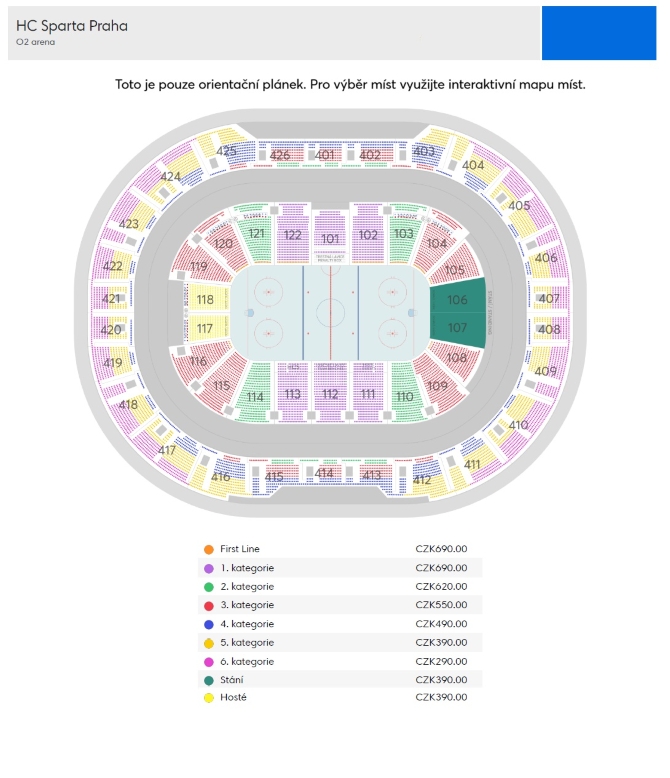Click the green 2. kategorie legend dot
Screen dimensions: 670x778
pyautogui.click(x=208, y=586)
